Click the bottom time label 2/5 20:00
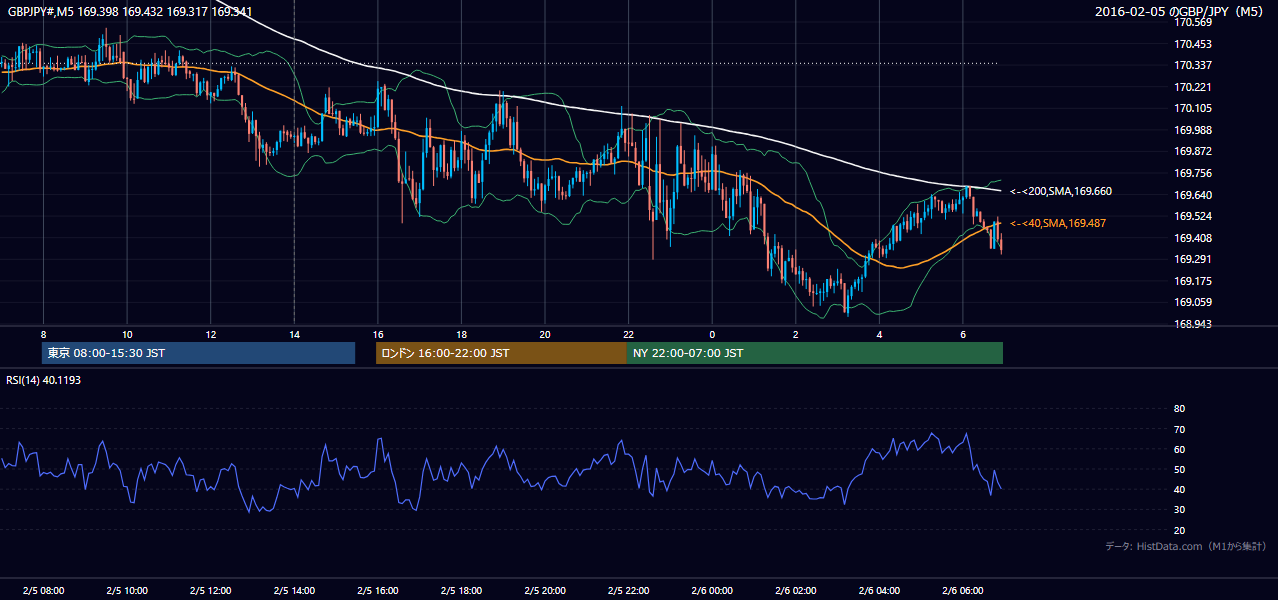 tap(545, 591)
